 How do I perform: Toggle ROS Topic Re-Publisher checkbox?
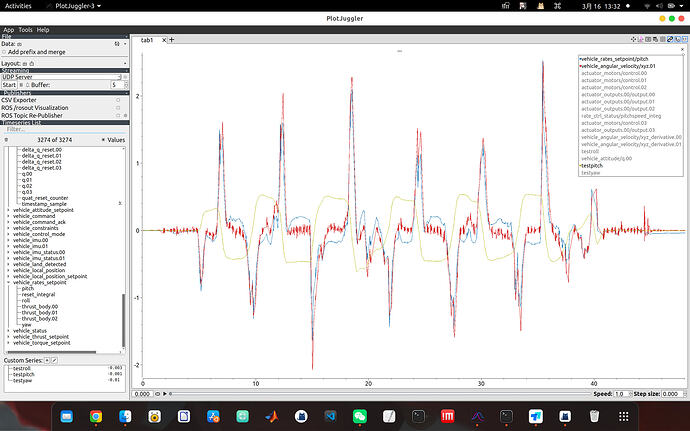coord(118,115)
